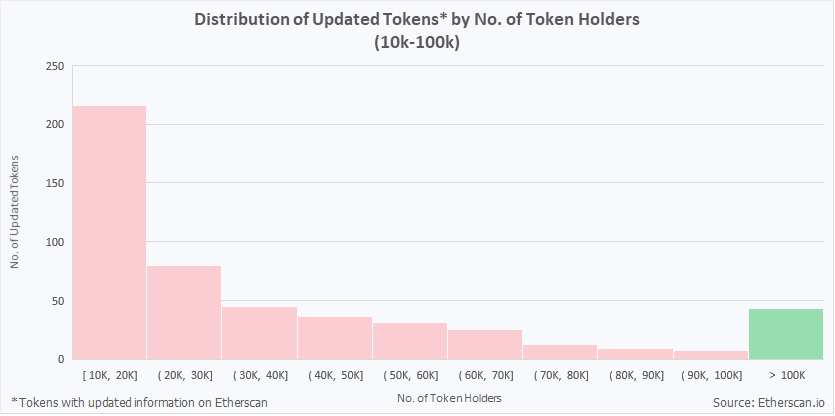Select the 20K-30K histogram bar
The image size is (835, 416).
tap(184, 312)
